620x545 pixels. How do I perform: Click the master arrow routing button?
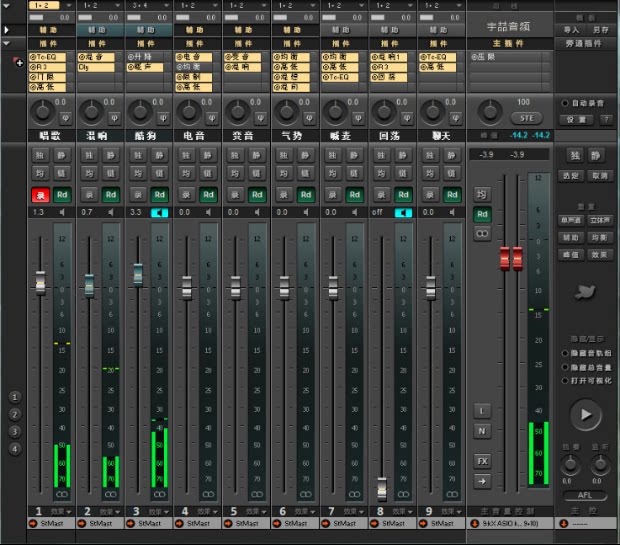[482, 481]
